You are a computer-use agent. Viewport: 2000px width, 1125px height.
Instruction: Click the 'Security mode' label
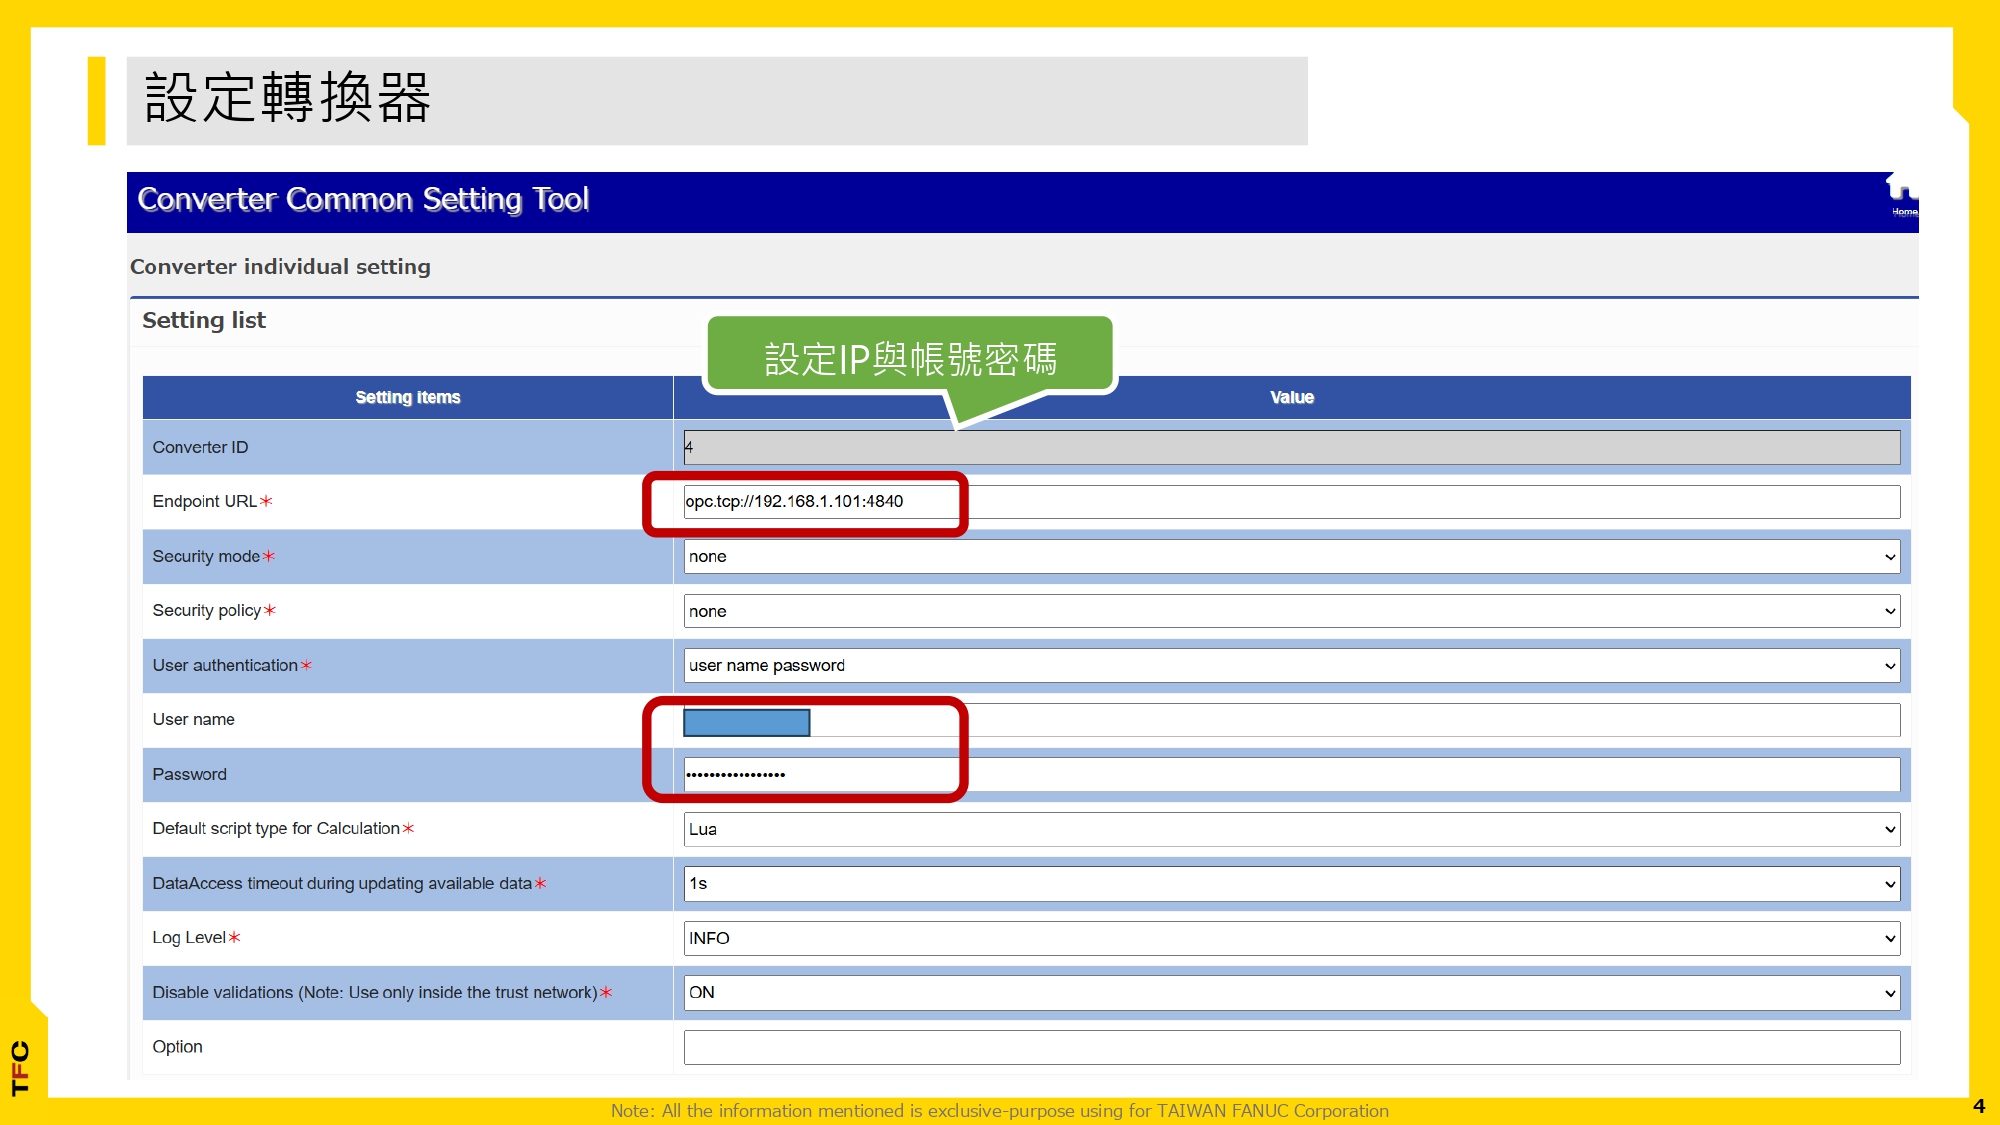pyautogui.click(x=206, y=557)
